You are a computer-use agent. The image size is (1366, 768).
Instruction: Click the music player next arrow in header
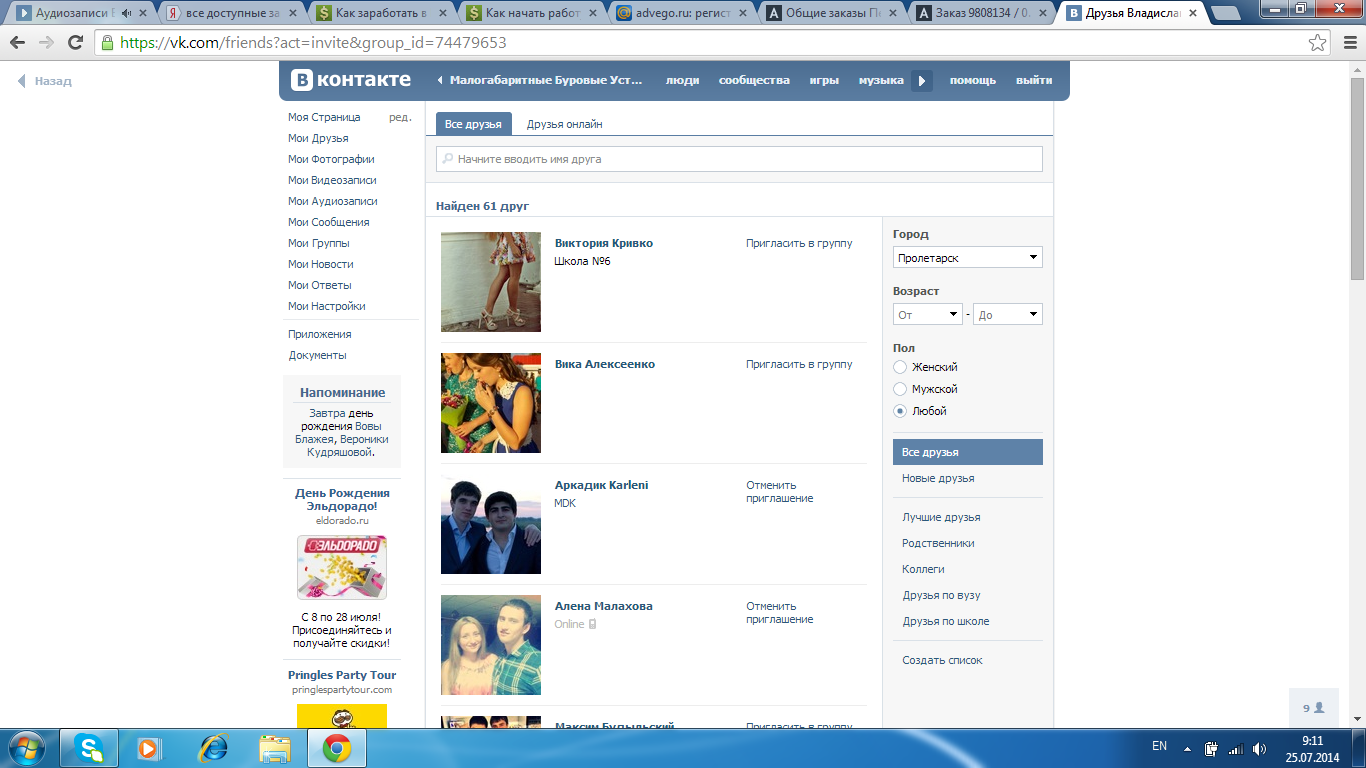[921, 80]
